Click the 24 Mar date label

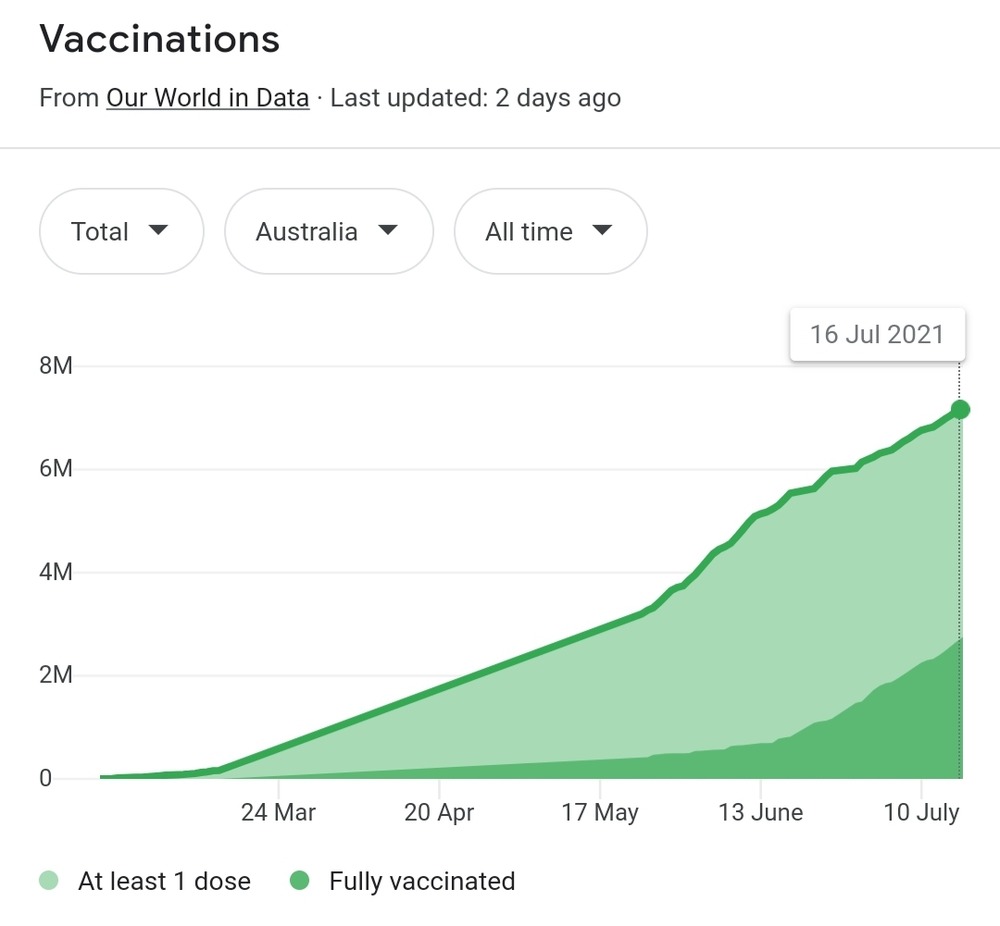coord(278,812)
